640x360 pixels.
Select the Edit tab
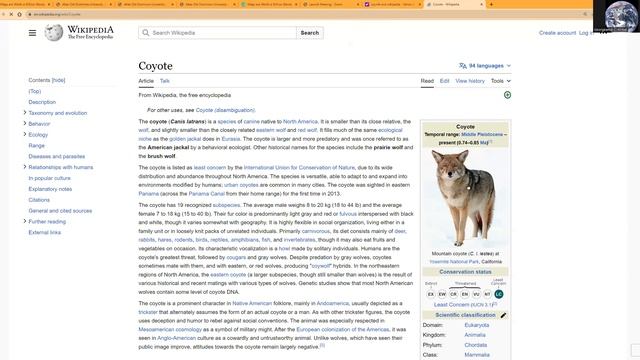444,81
